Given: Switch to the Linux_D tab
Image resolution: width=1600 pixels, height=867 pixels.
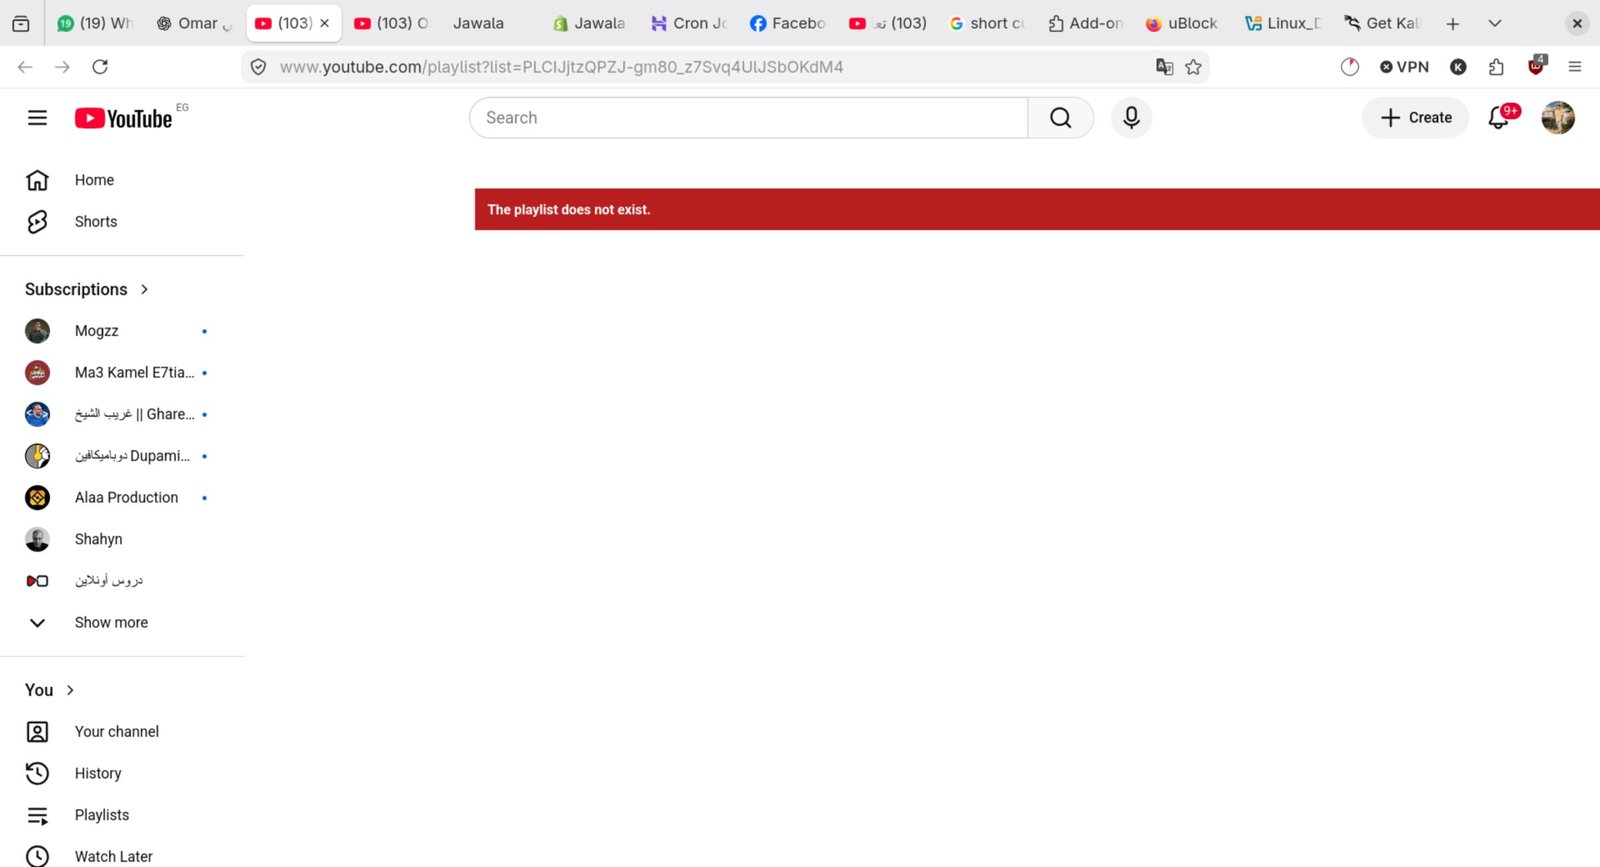Looking at the screenshot, I should point(1283,23).
